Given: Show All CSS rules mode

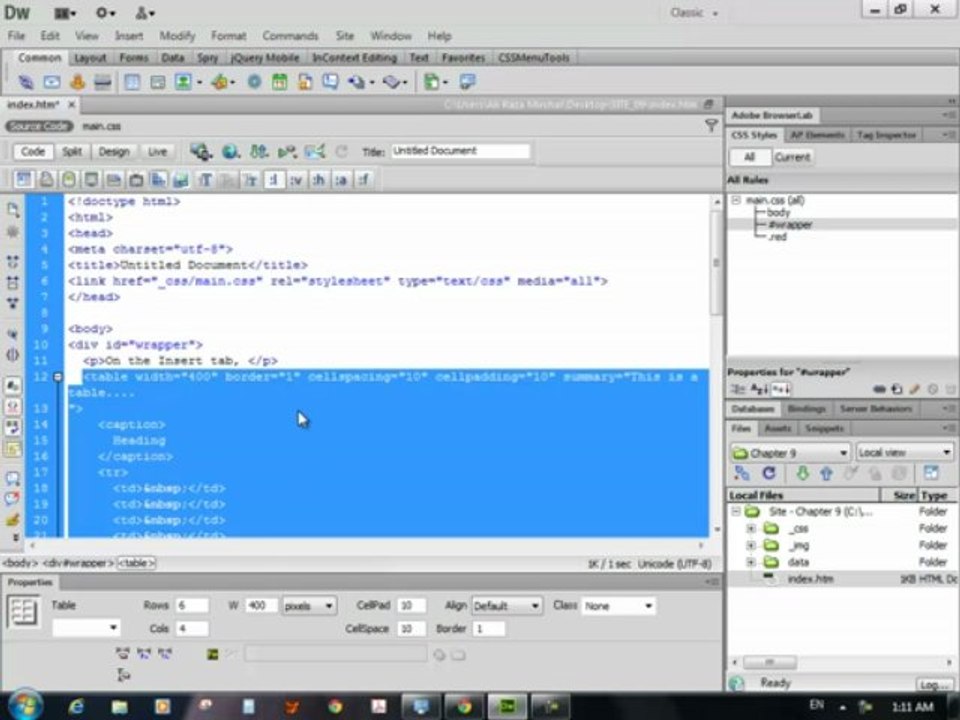Looking at the screenshot, I should pos(749,157).
